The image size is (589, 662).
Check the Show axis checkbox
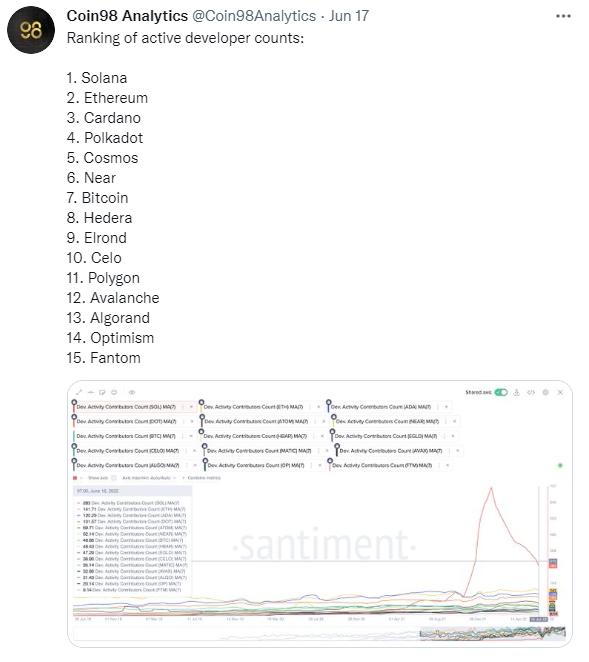pos(114,478)
